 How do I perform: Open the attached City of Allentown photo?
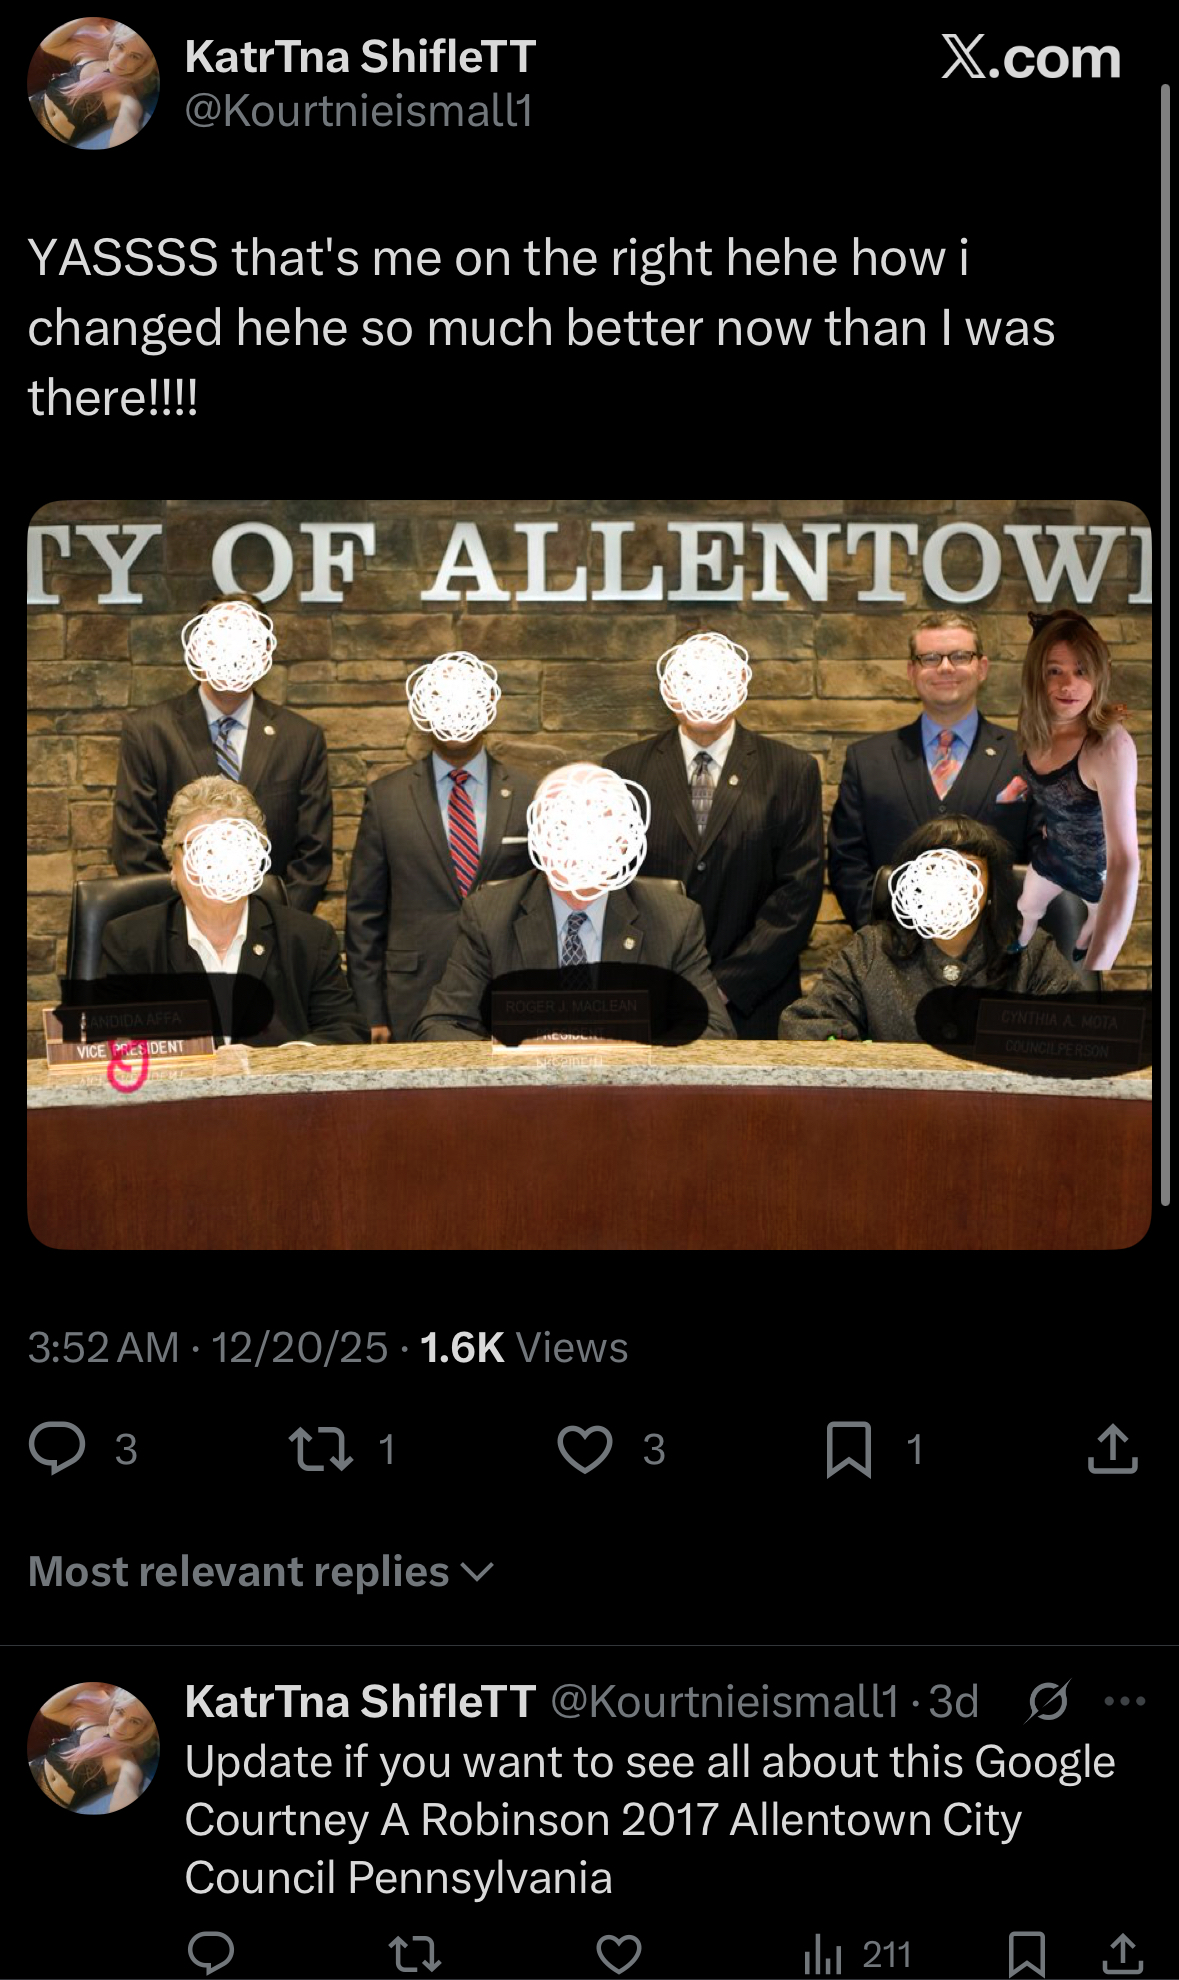tap(589, 874)
